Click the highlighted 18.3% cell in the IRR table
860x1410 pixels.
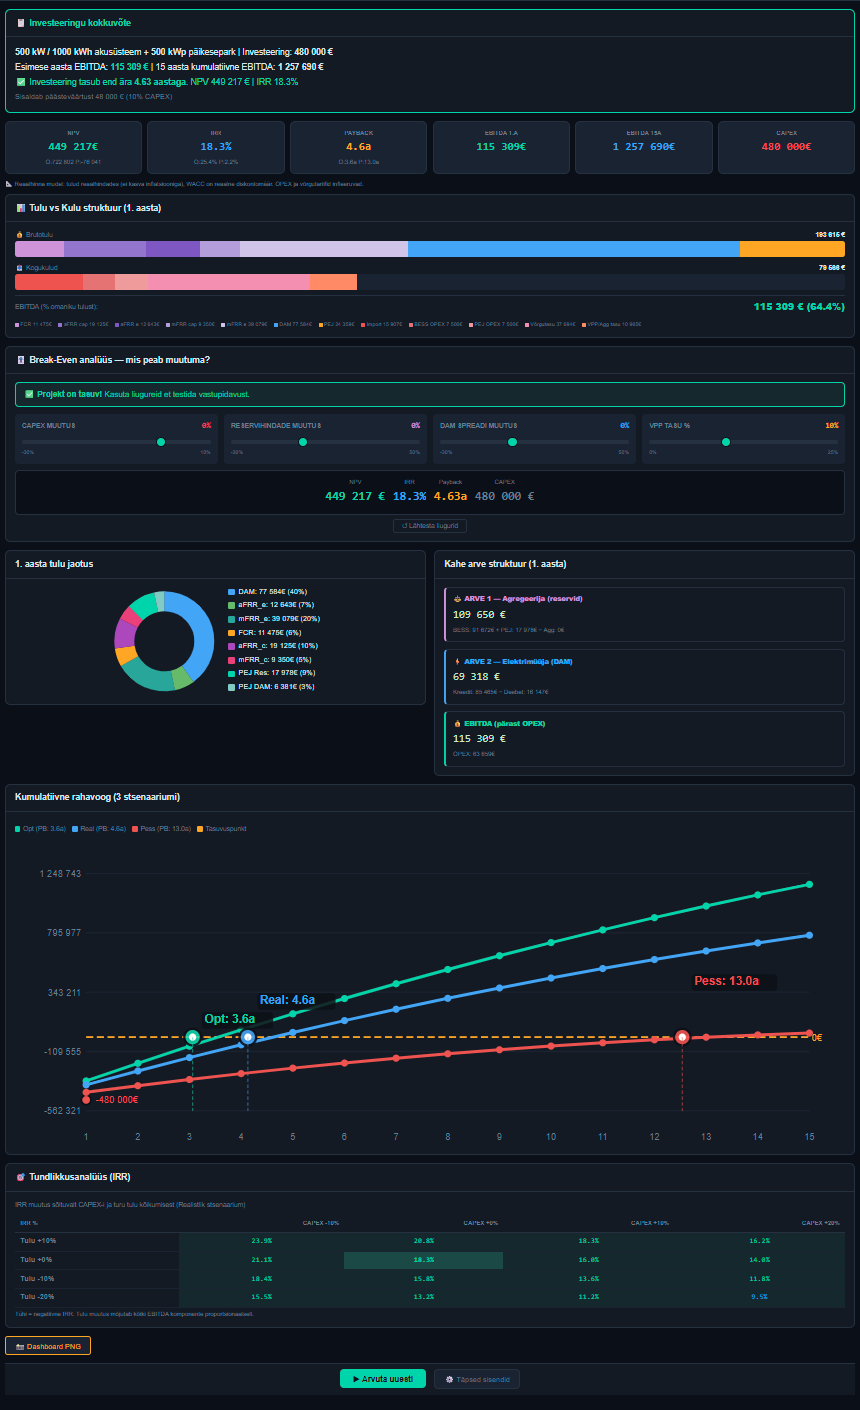[x=423, y=1260]
